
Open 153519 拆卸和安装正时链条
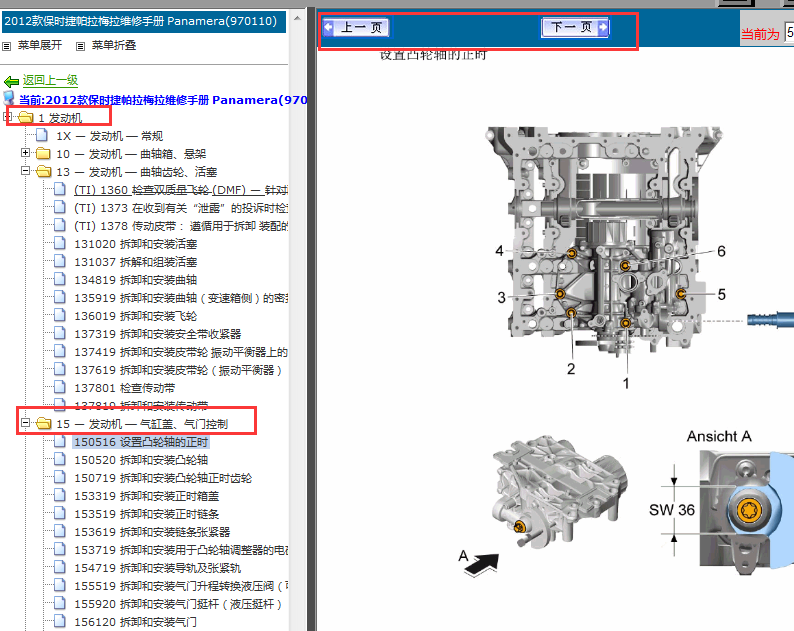(x=146, y=514)
